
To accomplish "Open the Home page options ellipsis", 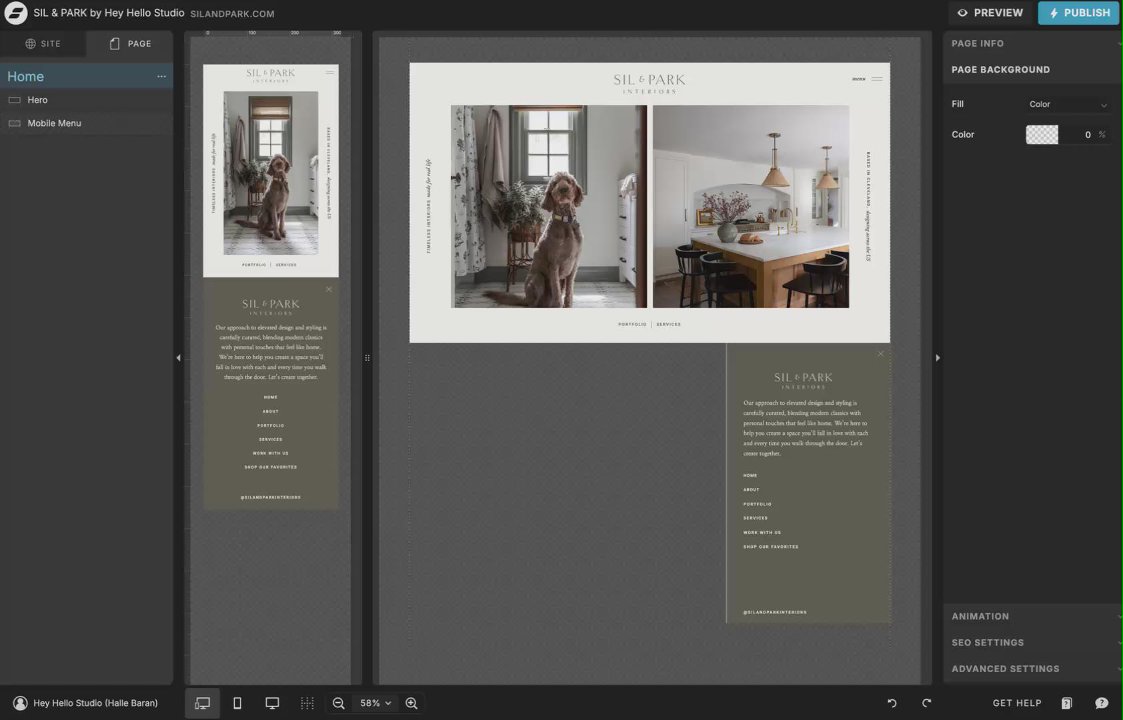I will [x=161, y=77].
